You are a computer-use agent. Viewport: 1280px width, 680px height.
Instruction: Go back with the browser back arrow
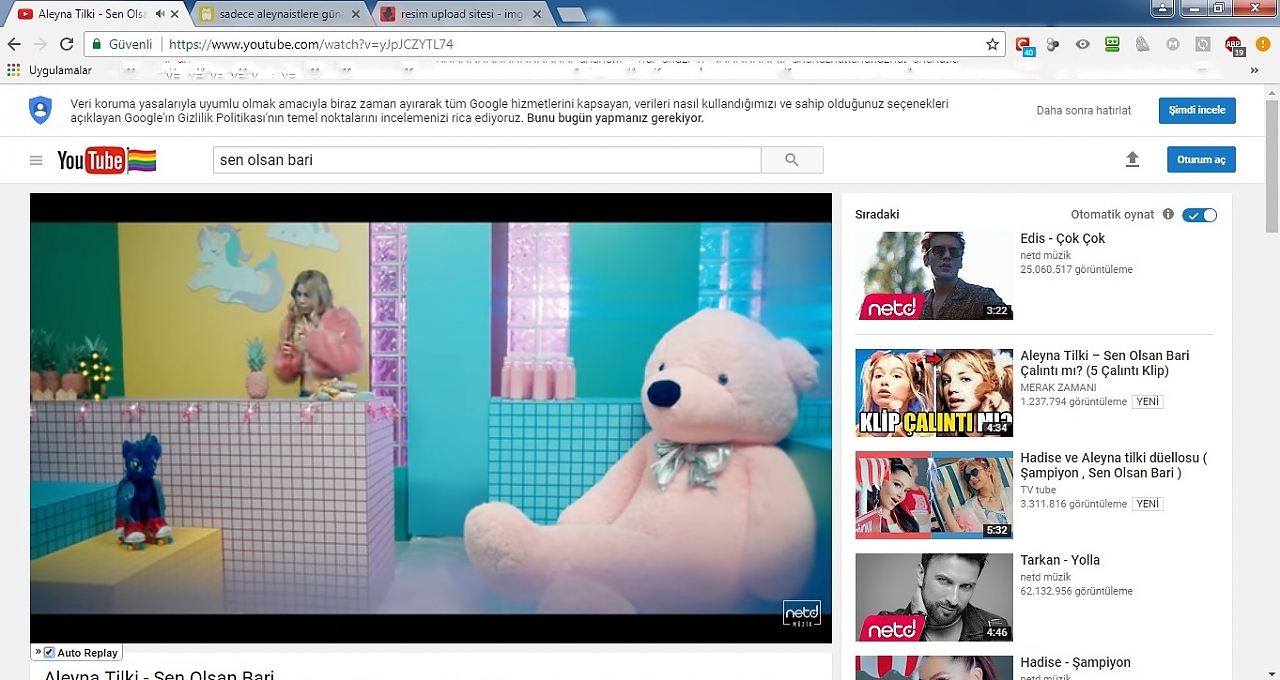tap(14, 44)
